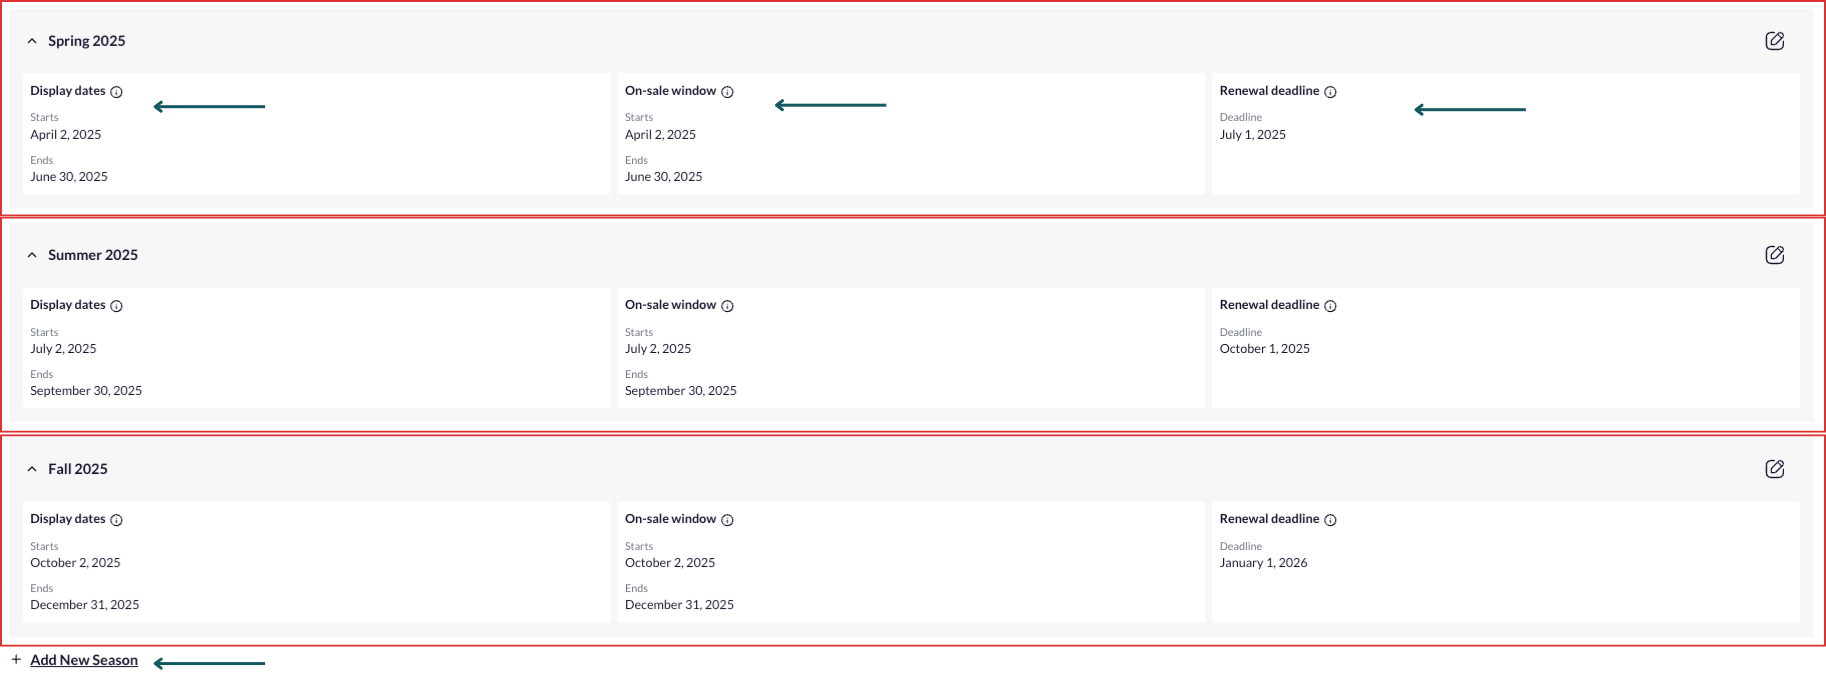Edit the Summer 2025 season
The width and height of the screenshot is (1826, 680).
[1774, 255]
